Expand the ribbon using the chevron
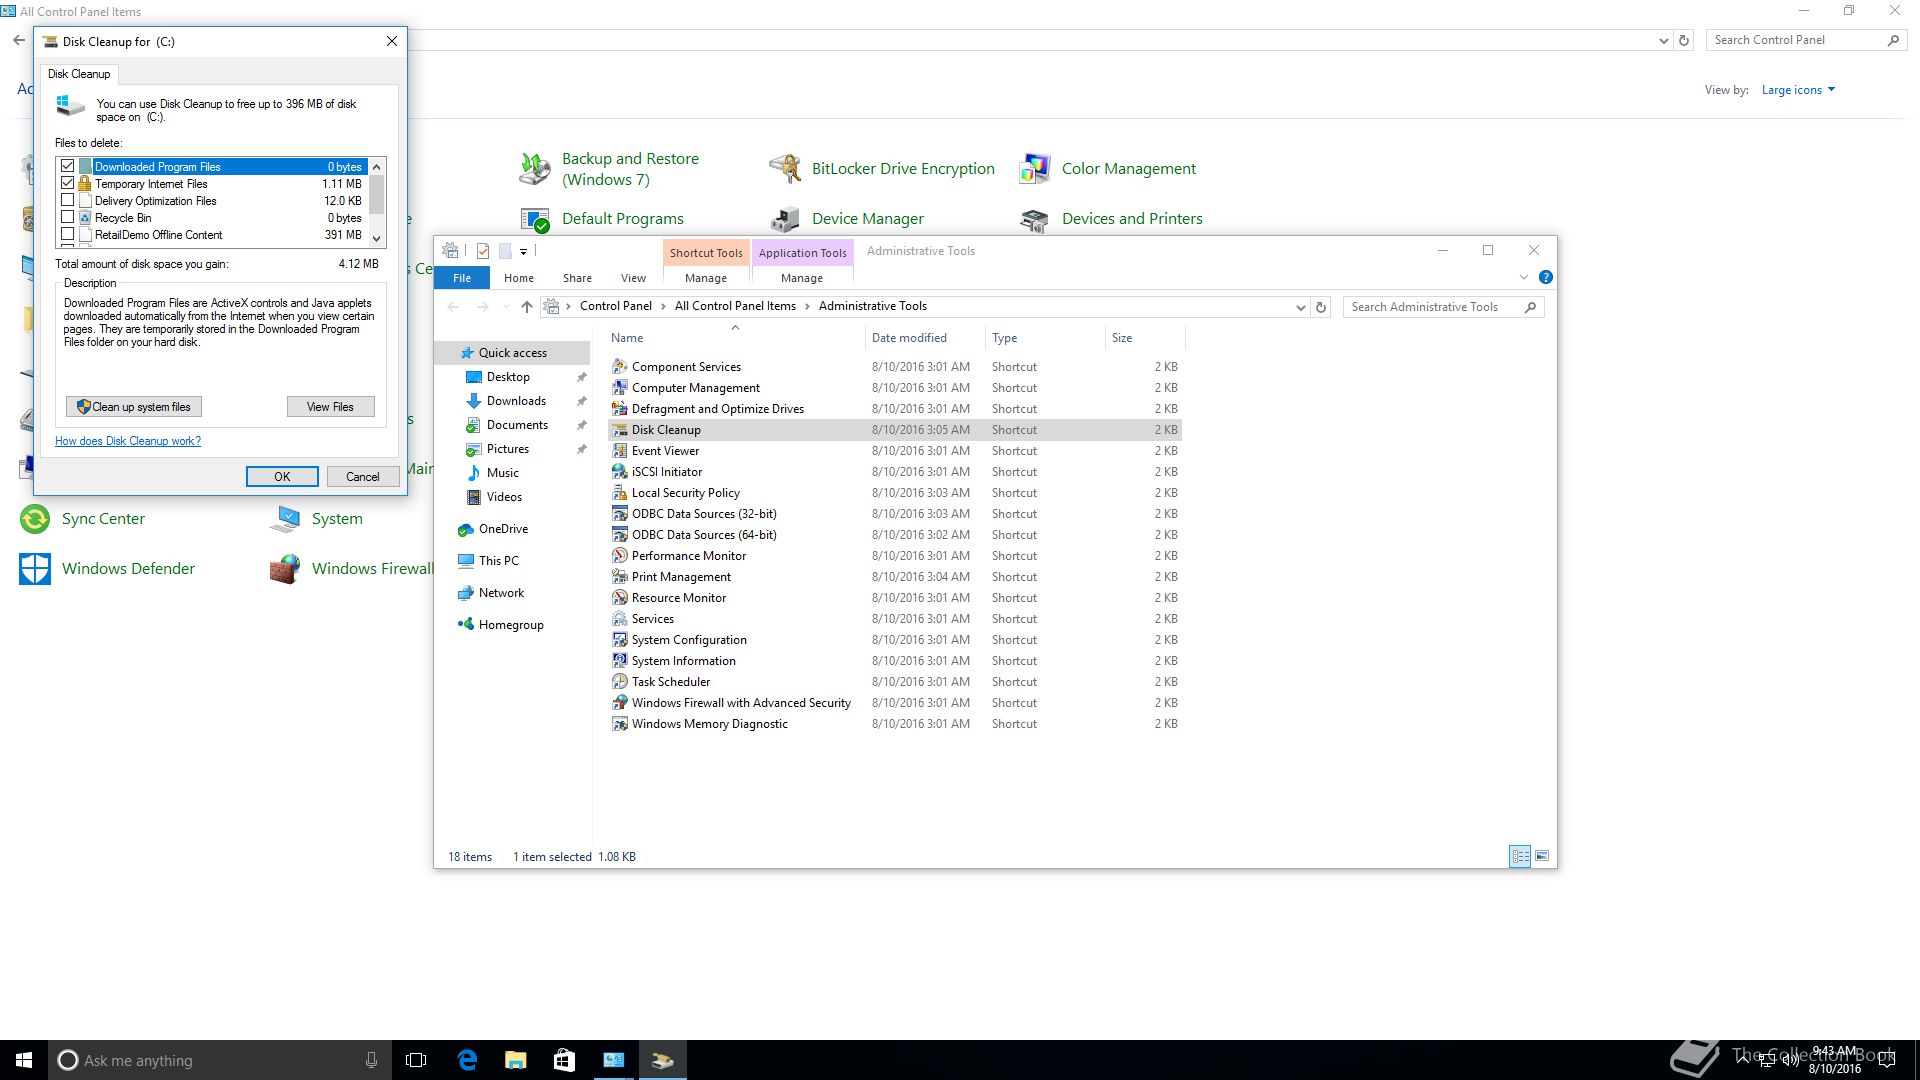The width and height of the screenshot is (1920, 1080). pyautogui.click(x=1523, y=277)
